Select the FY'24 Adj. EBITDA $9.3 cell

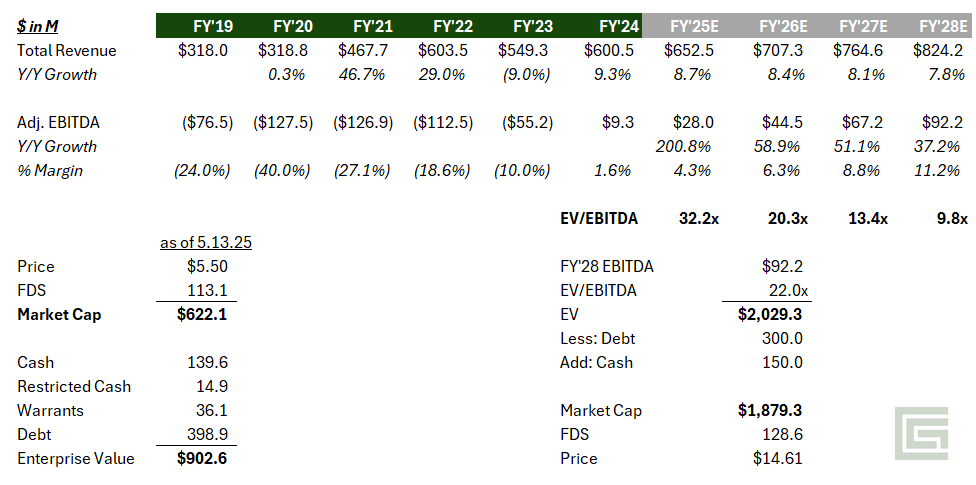(617, 123)
